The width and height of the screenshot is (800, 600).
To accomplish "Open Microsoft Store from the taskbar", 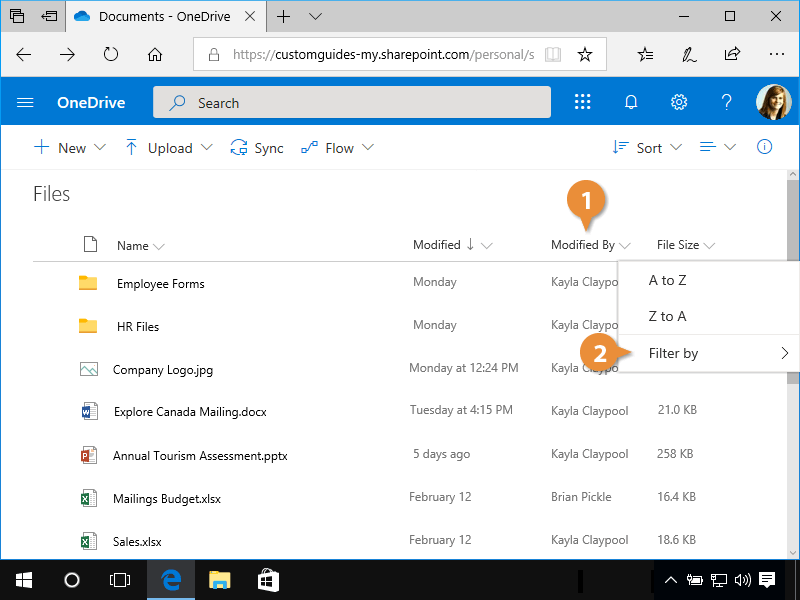I will [x=268, y=580].
